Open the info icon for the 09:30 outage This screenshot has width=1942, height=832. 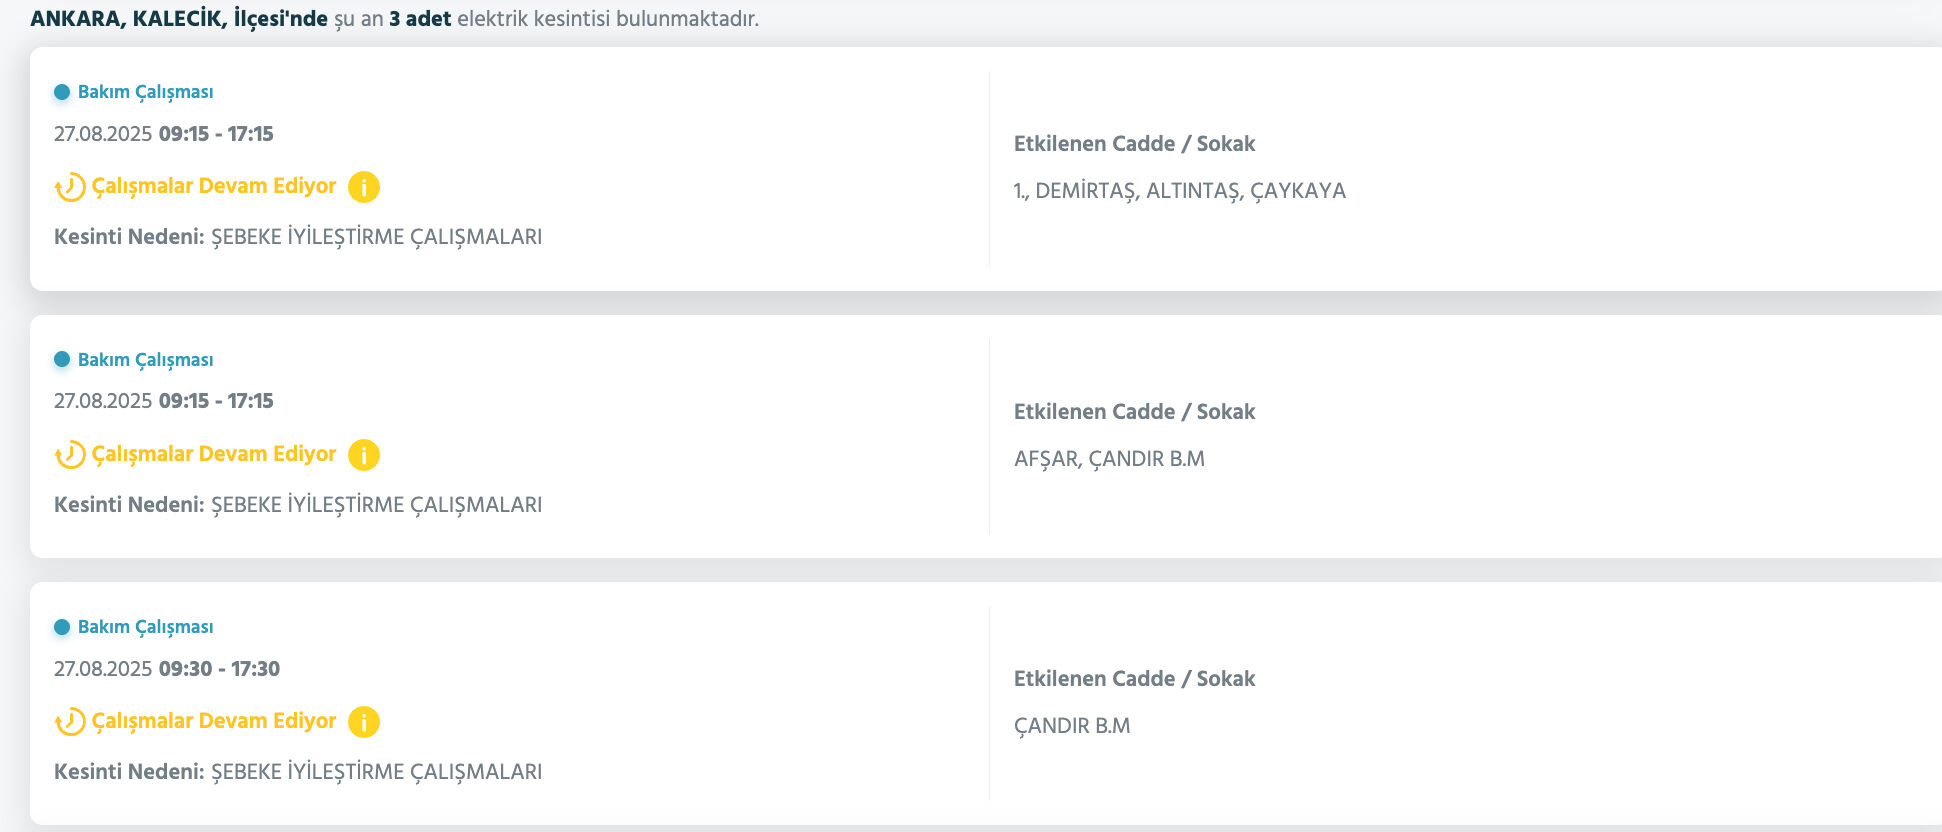point(364,722)
